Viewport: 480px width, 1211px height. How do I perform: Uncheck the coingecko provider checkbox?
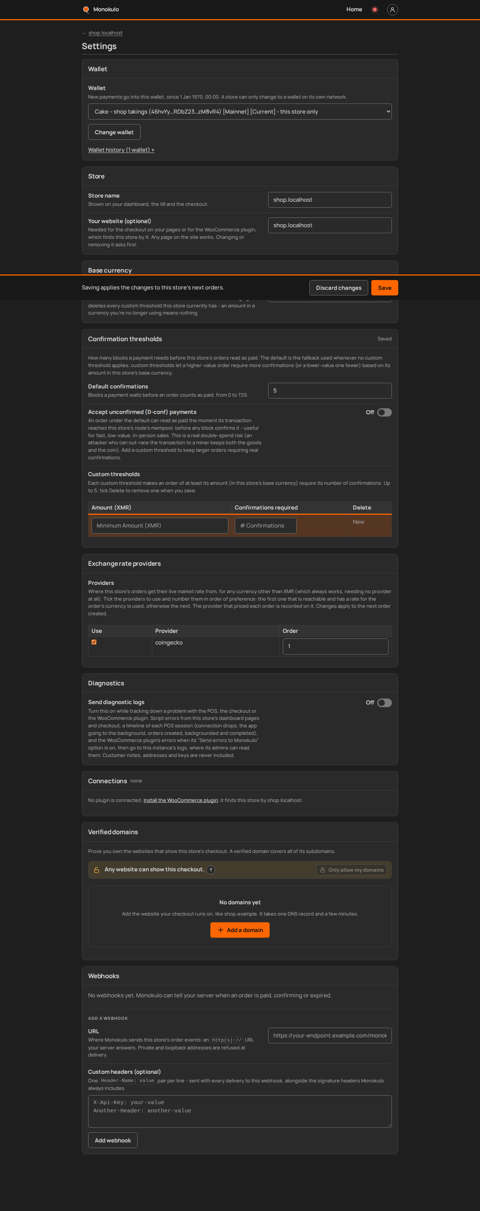pyautogui.click(x=94, y=642)
